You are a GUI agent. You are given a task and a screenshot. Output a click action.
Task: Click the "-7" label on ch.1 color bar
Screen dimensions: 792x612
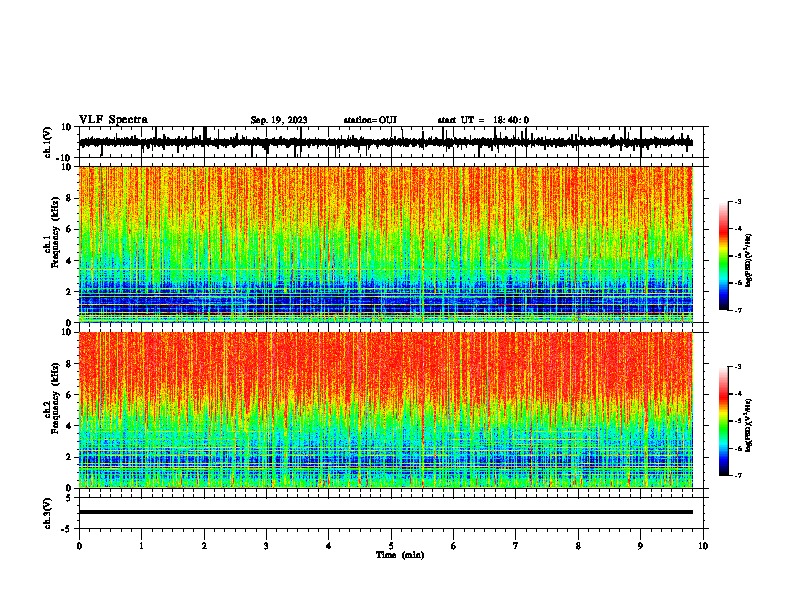click(x=737, y=310)
